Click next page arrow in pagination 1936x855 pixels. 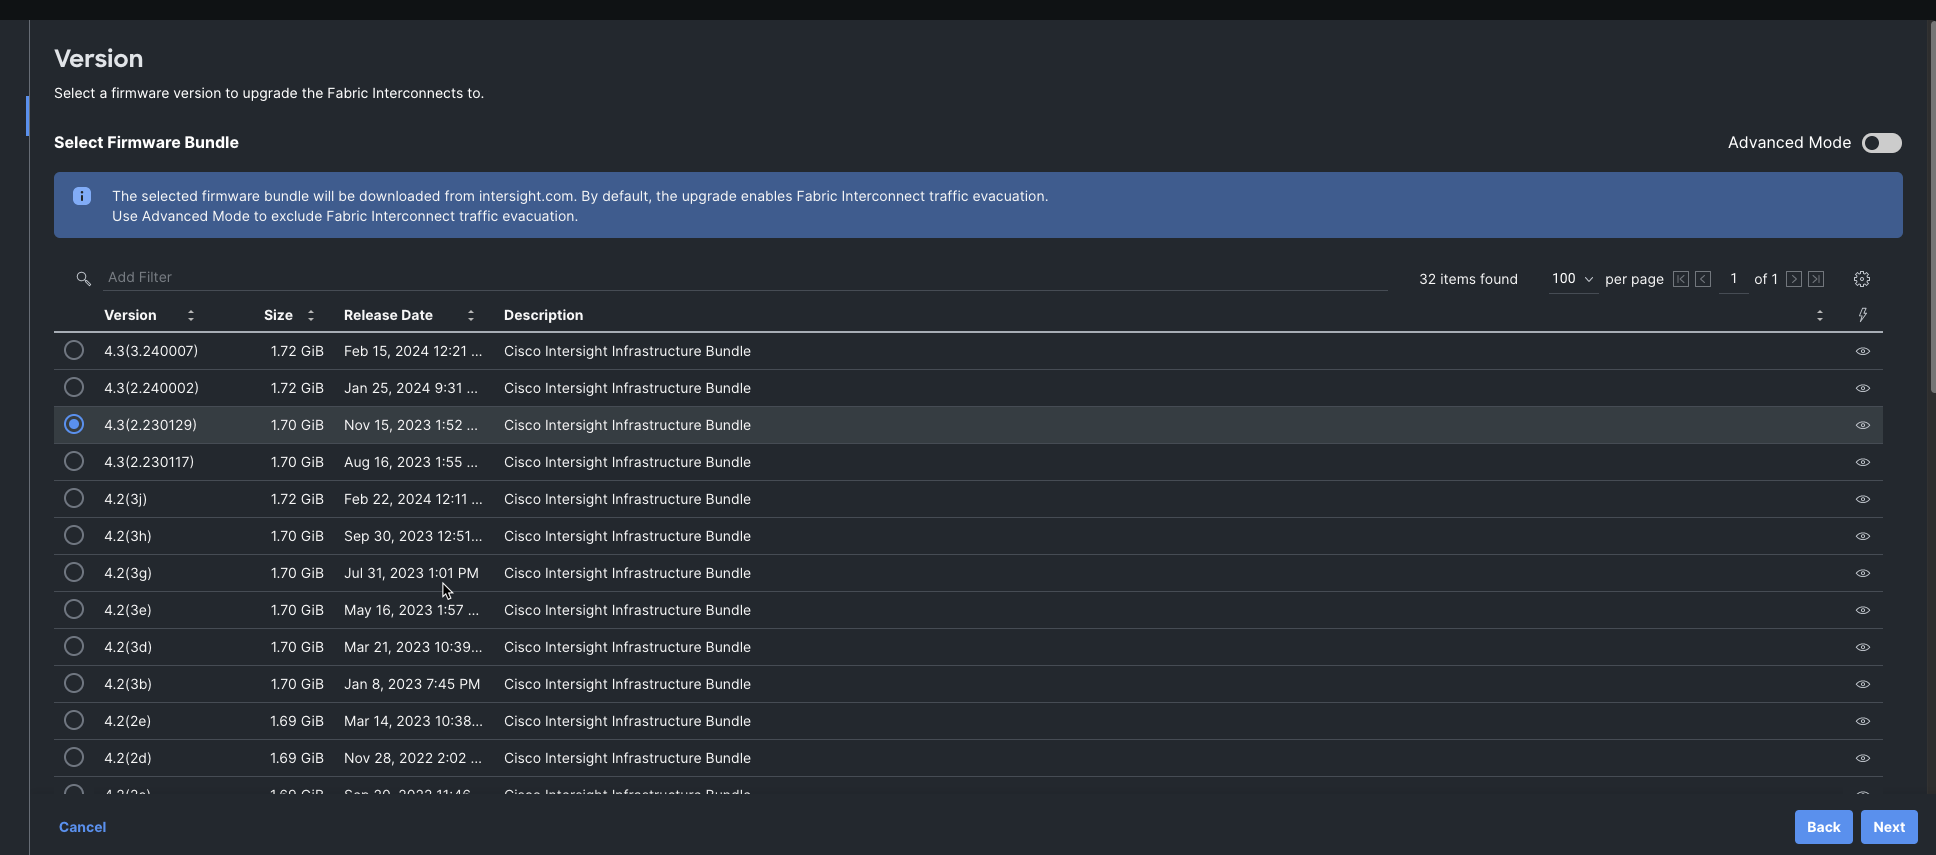1794,279
